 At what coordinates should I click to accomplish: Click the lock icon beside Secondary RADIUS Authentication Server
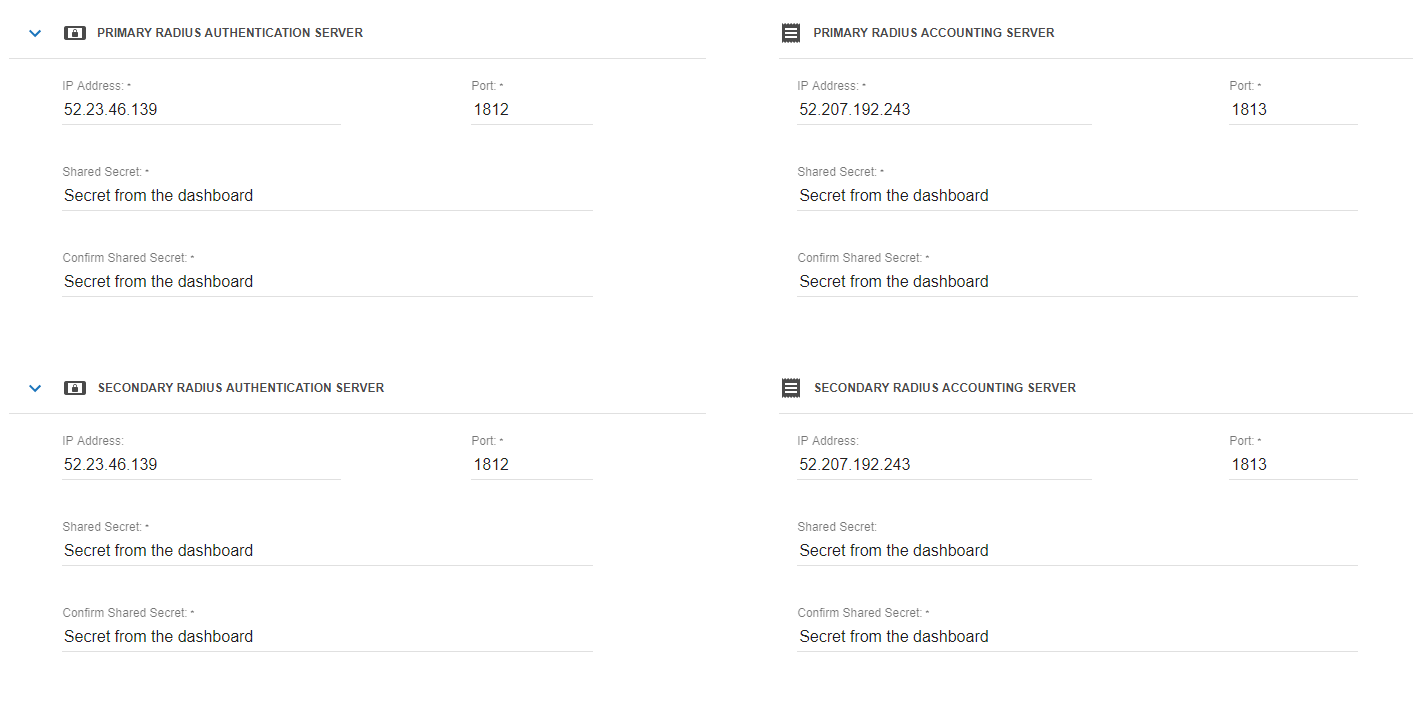click(75, 388)
